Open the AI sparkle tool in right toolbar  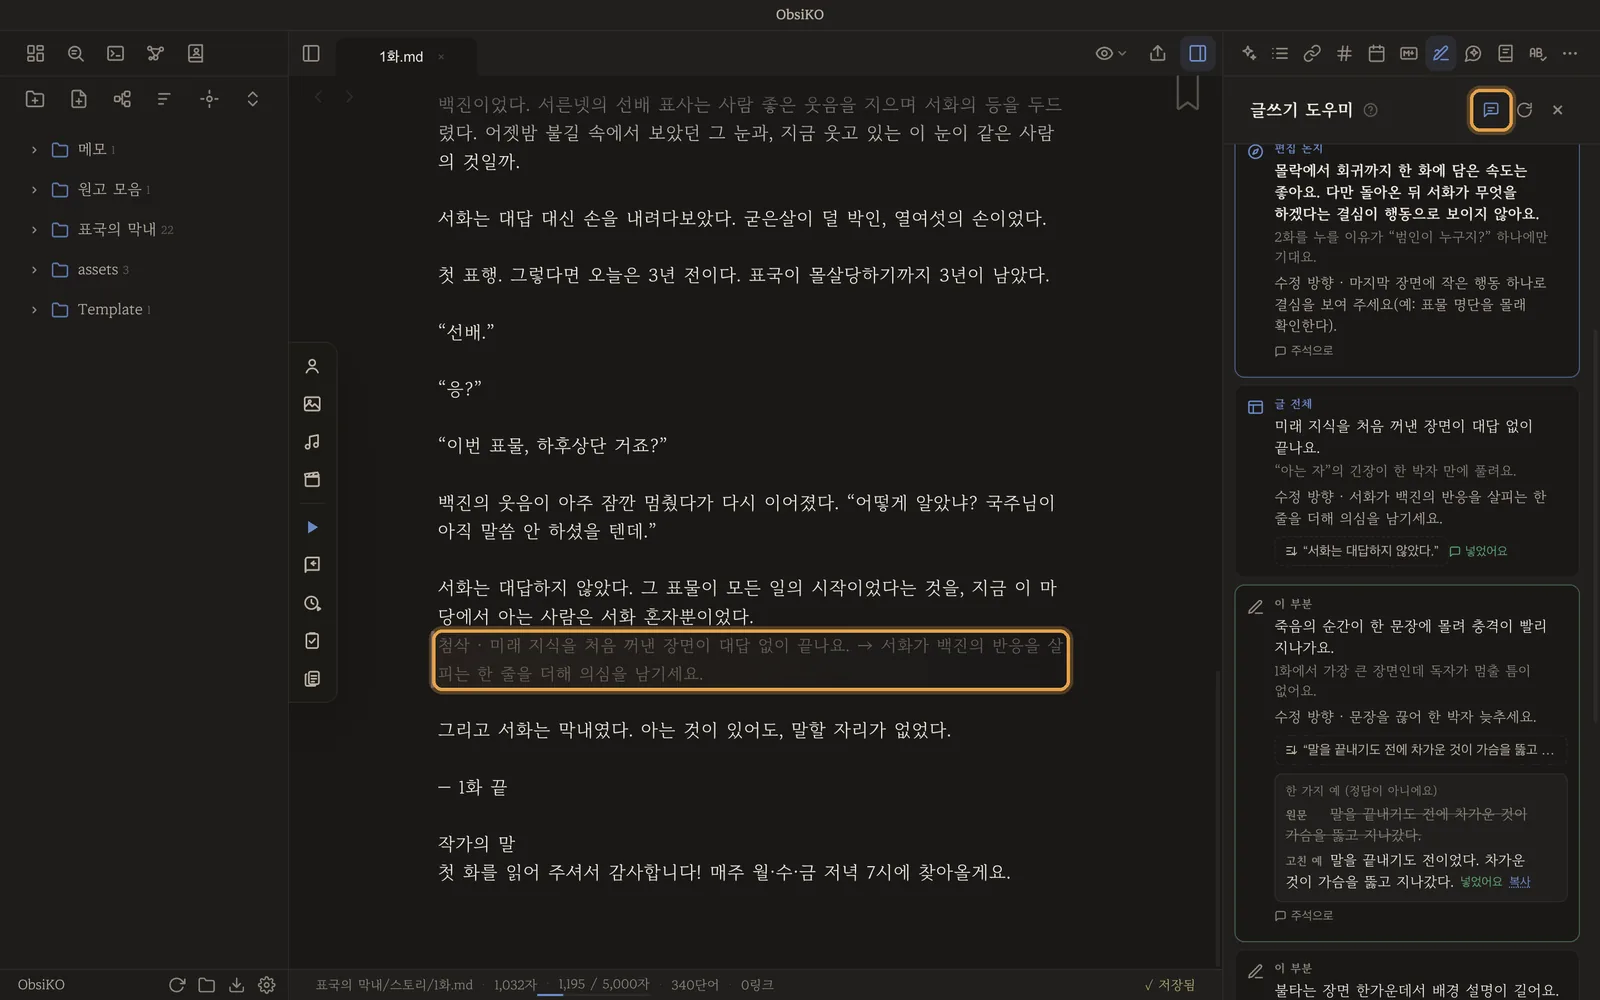coord(1249,54)
